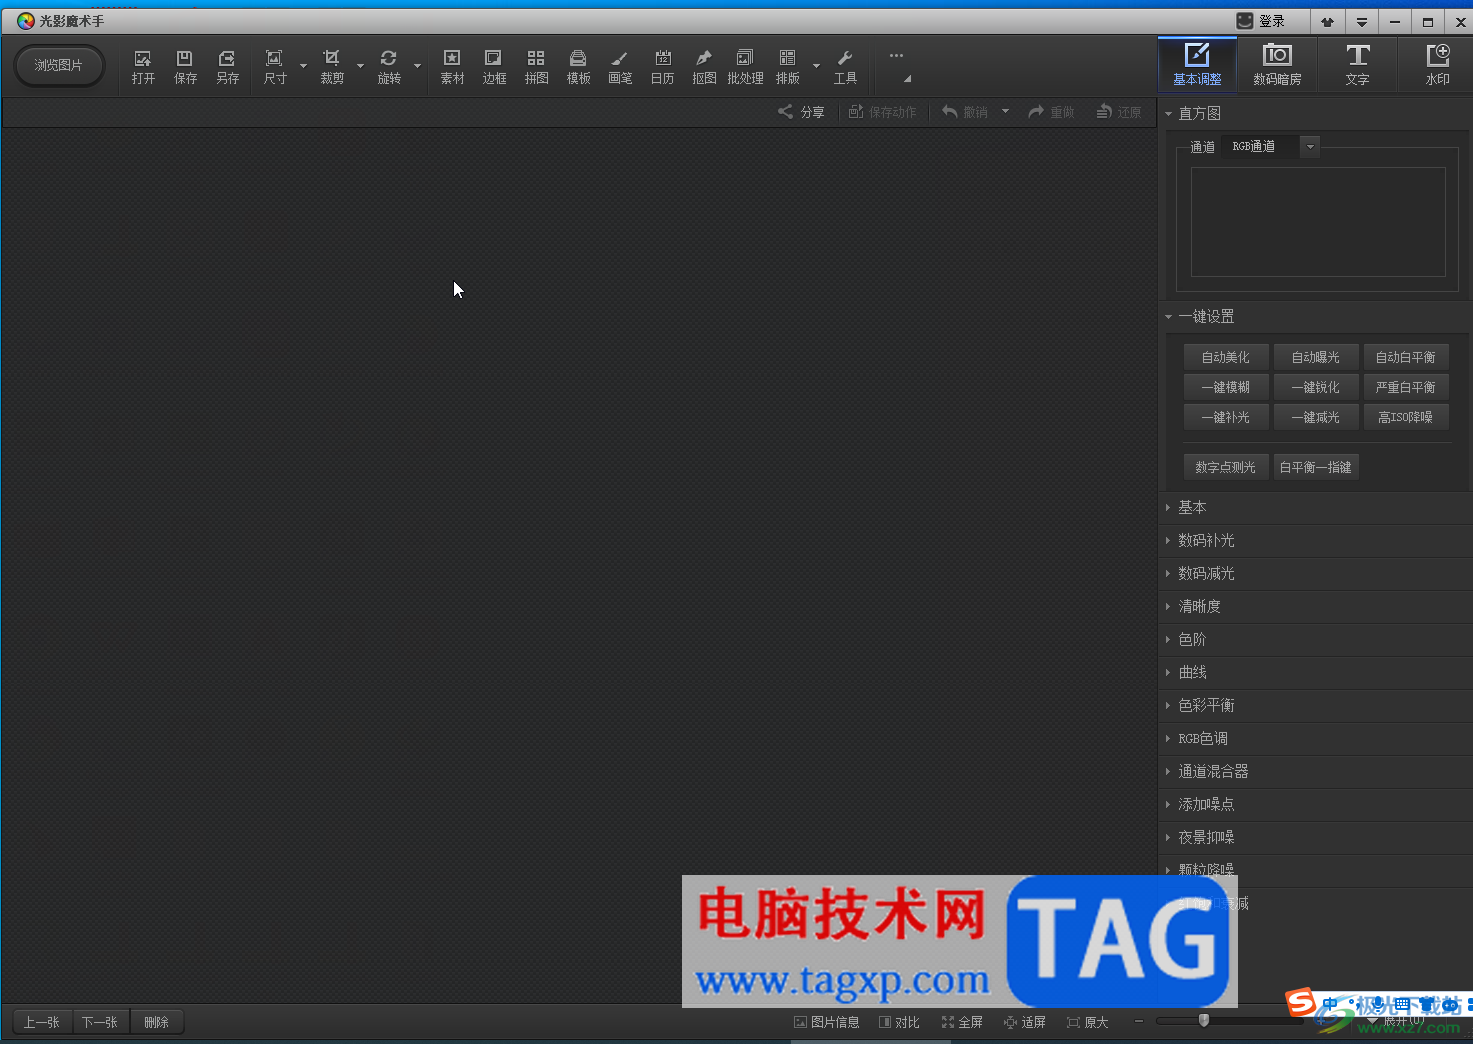Open 图片信息 image info
Viewport: 1473px width, 1044px height.
click(x=826, y=1022)
